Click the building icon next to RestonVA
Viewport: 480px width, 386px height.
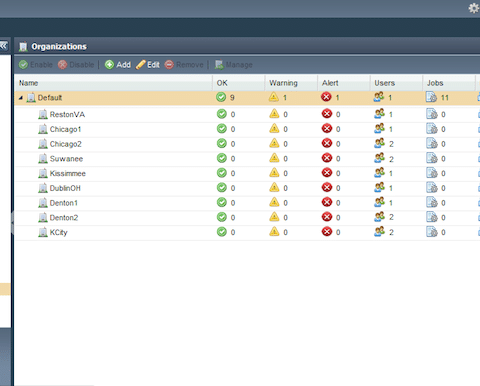click(43, 115)
